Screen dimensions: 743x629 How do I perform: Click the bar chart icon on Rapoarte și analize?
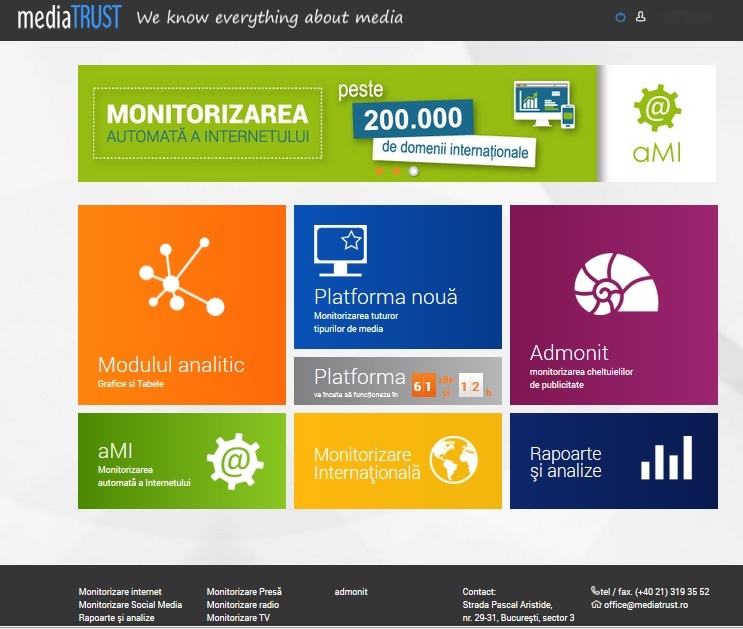(666, 459)
